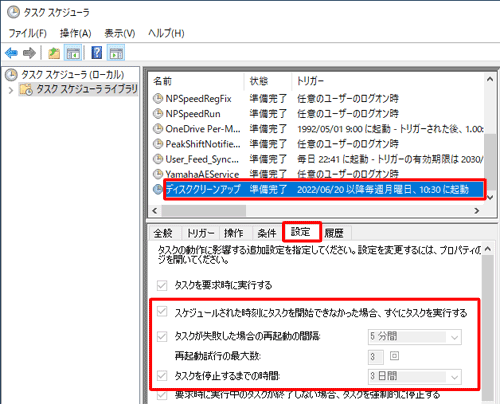Click 準備完了 status of ディスククリーンアップ
The image size is (500, 404).
pyautogui.click(x=268, y=189)
